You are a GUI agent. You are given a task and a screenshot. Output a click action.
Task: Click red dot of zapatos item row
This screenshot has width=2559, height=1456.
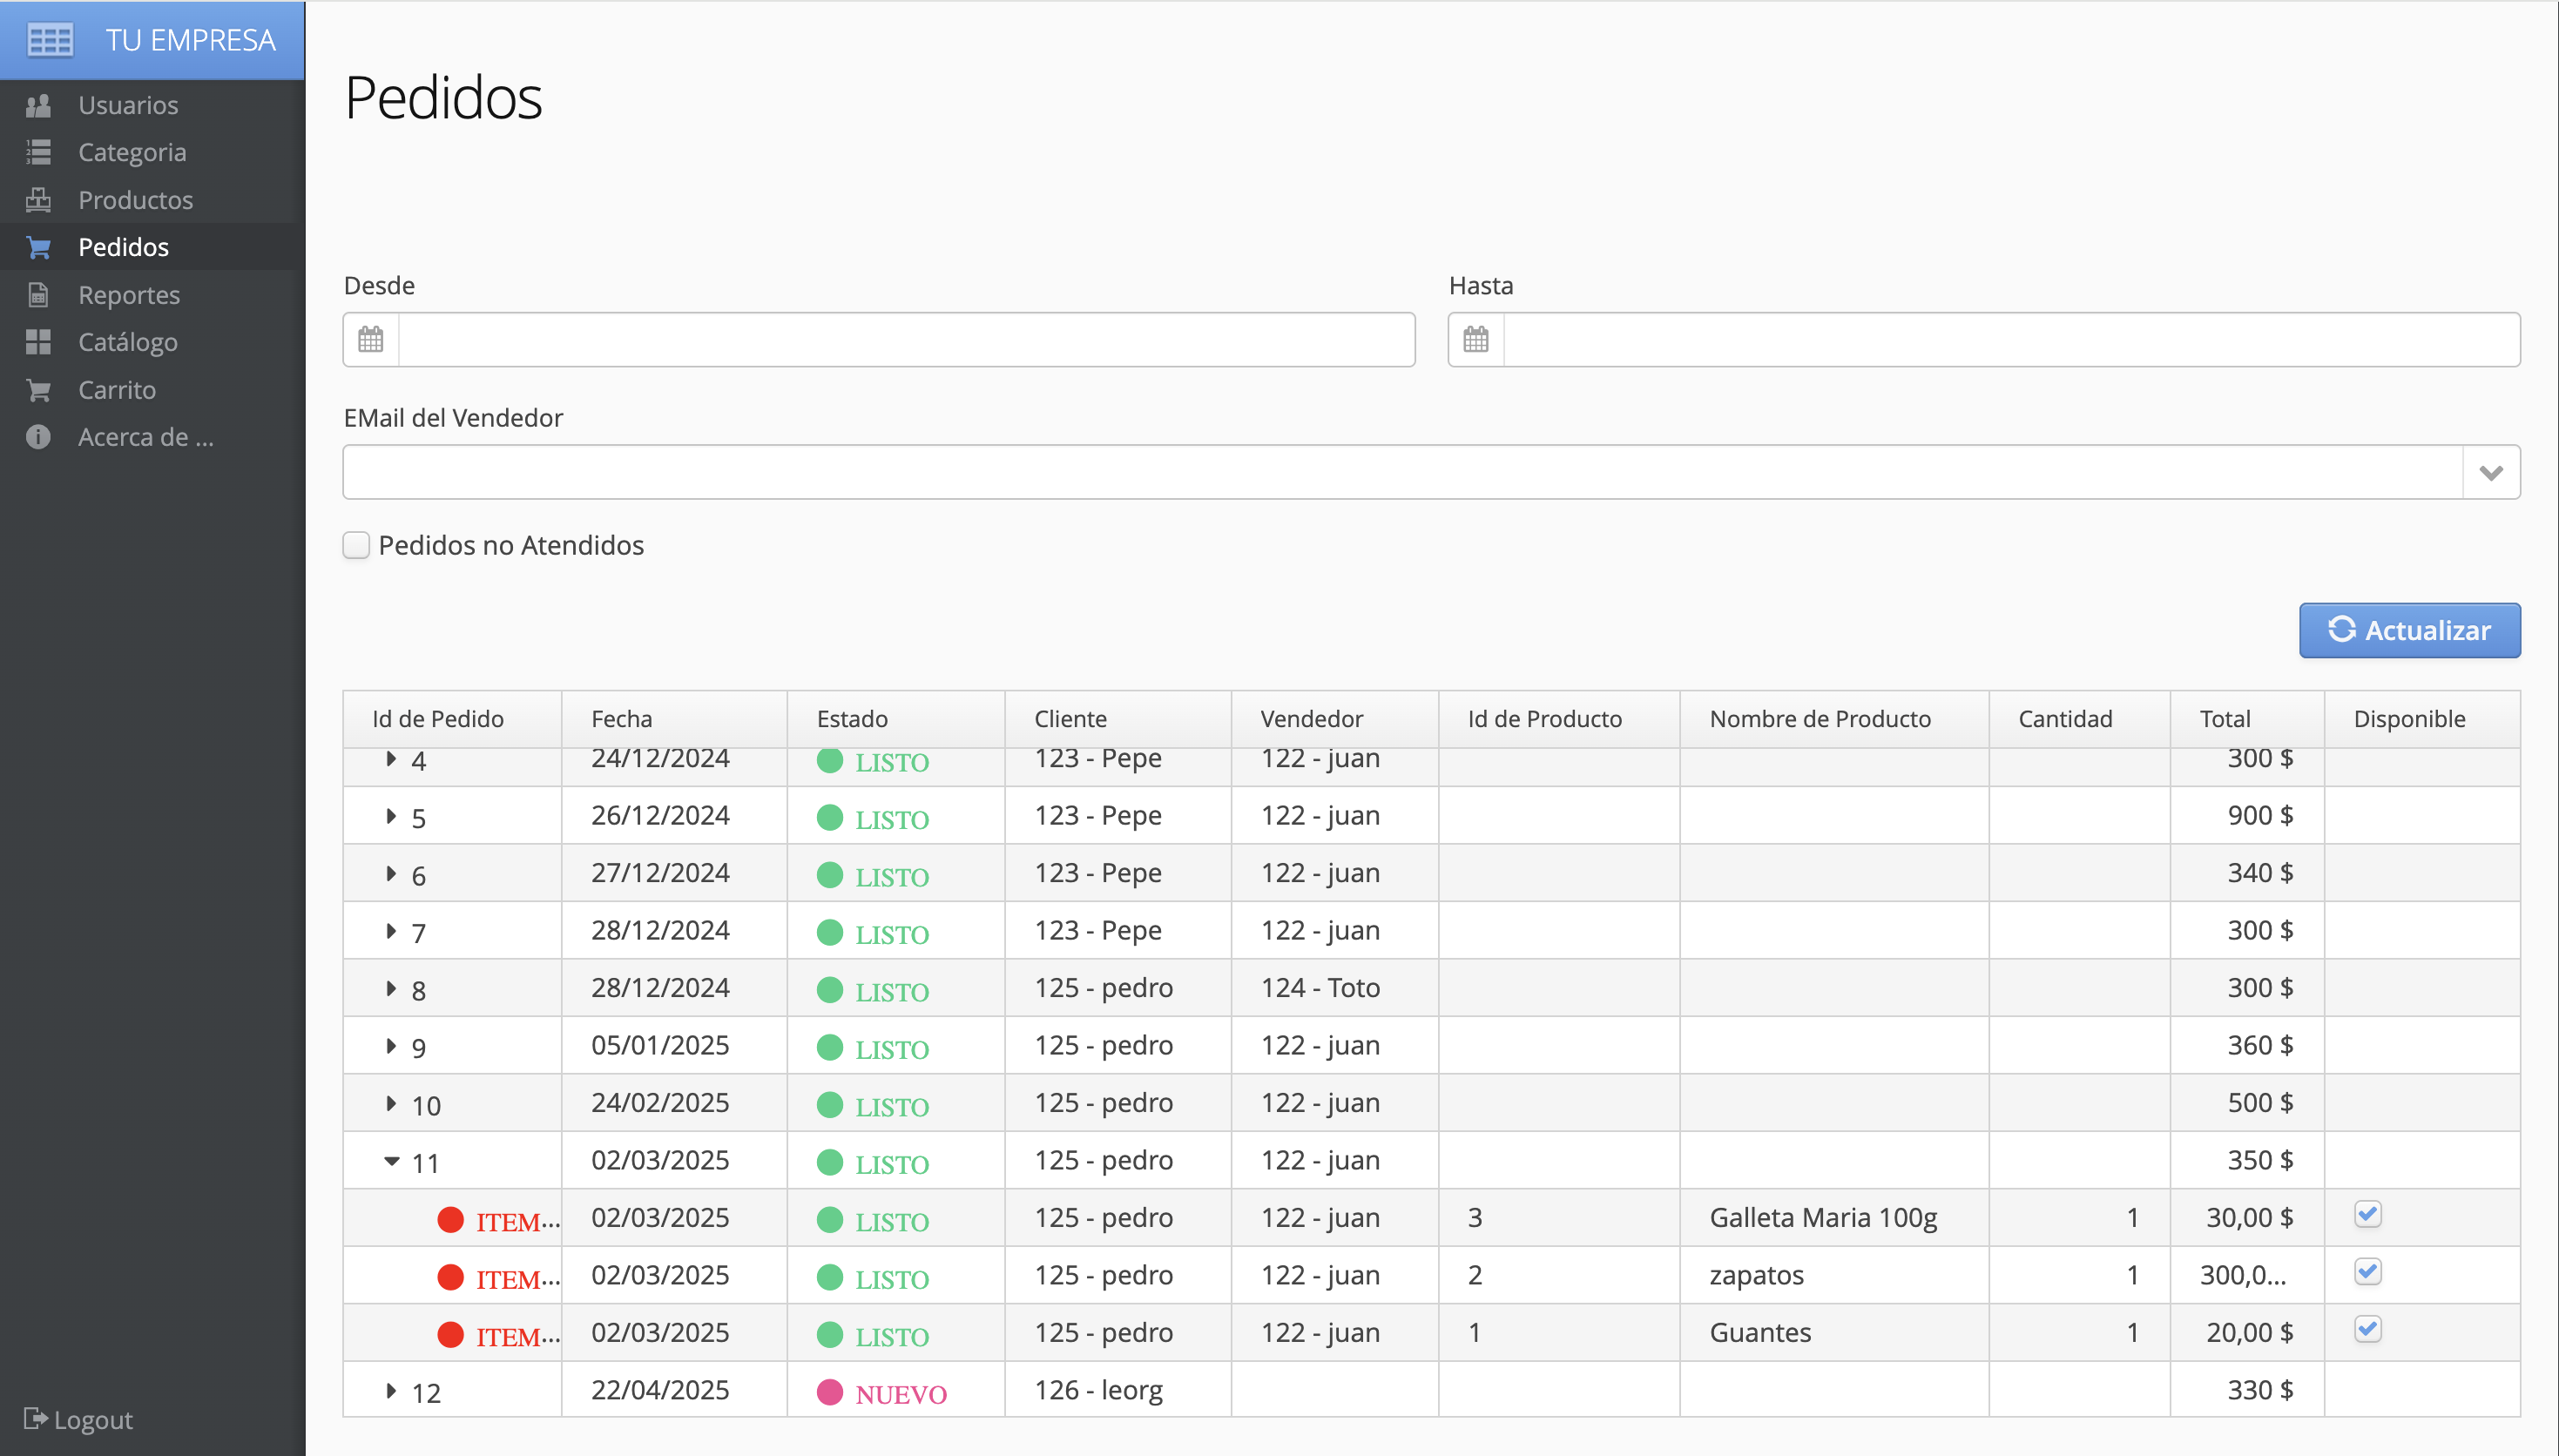[451, 1277]
